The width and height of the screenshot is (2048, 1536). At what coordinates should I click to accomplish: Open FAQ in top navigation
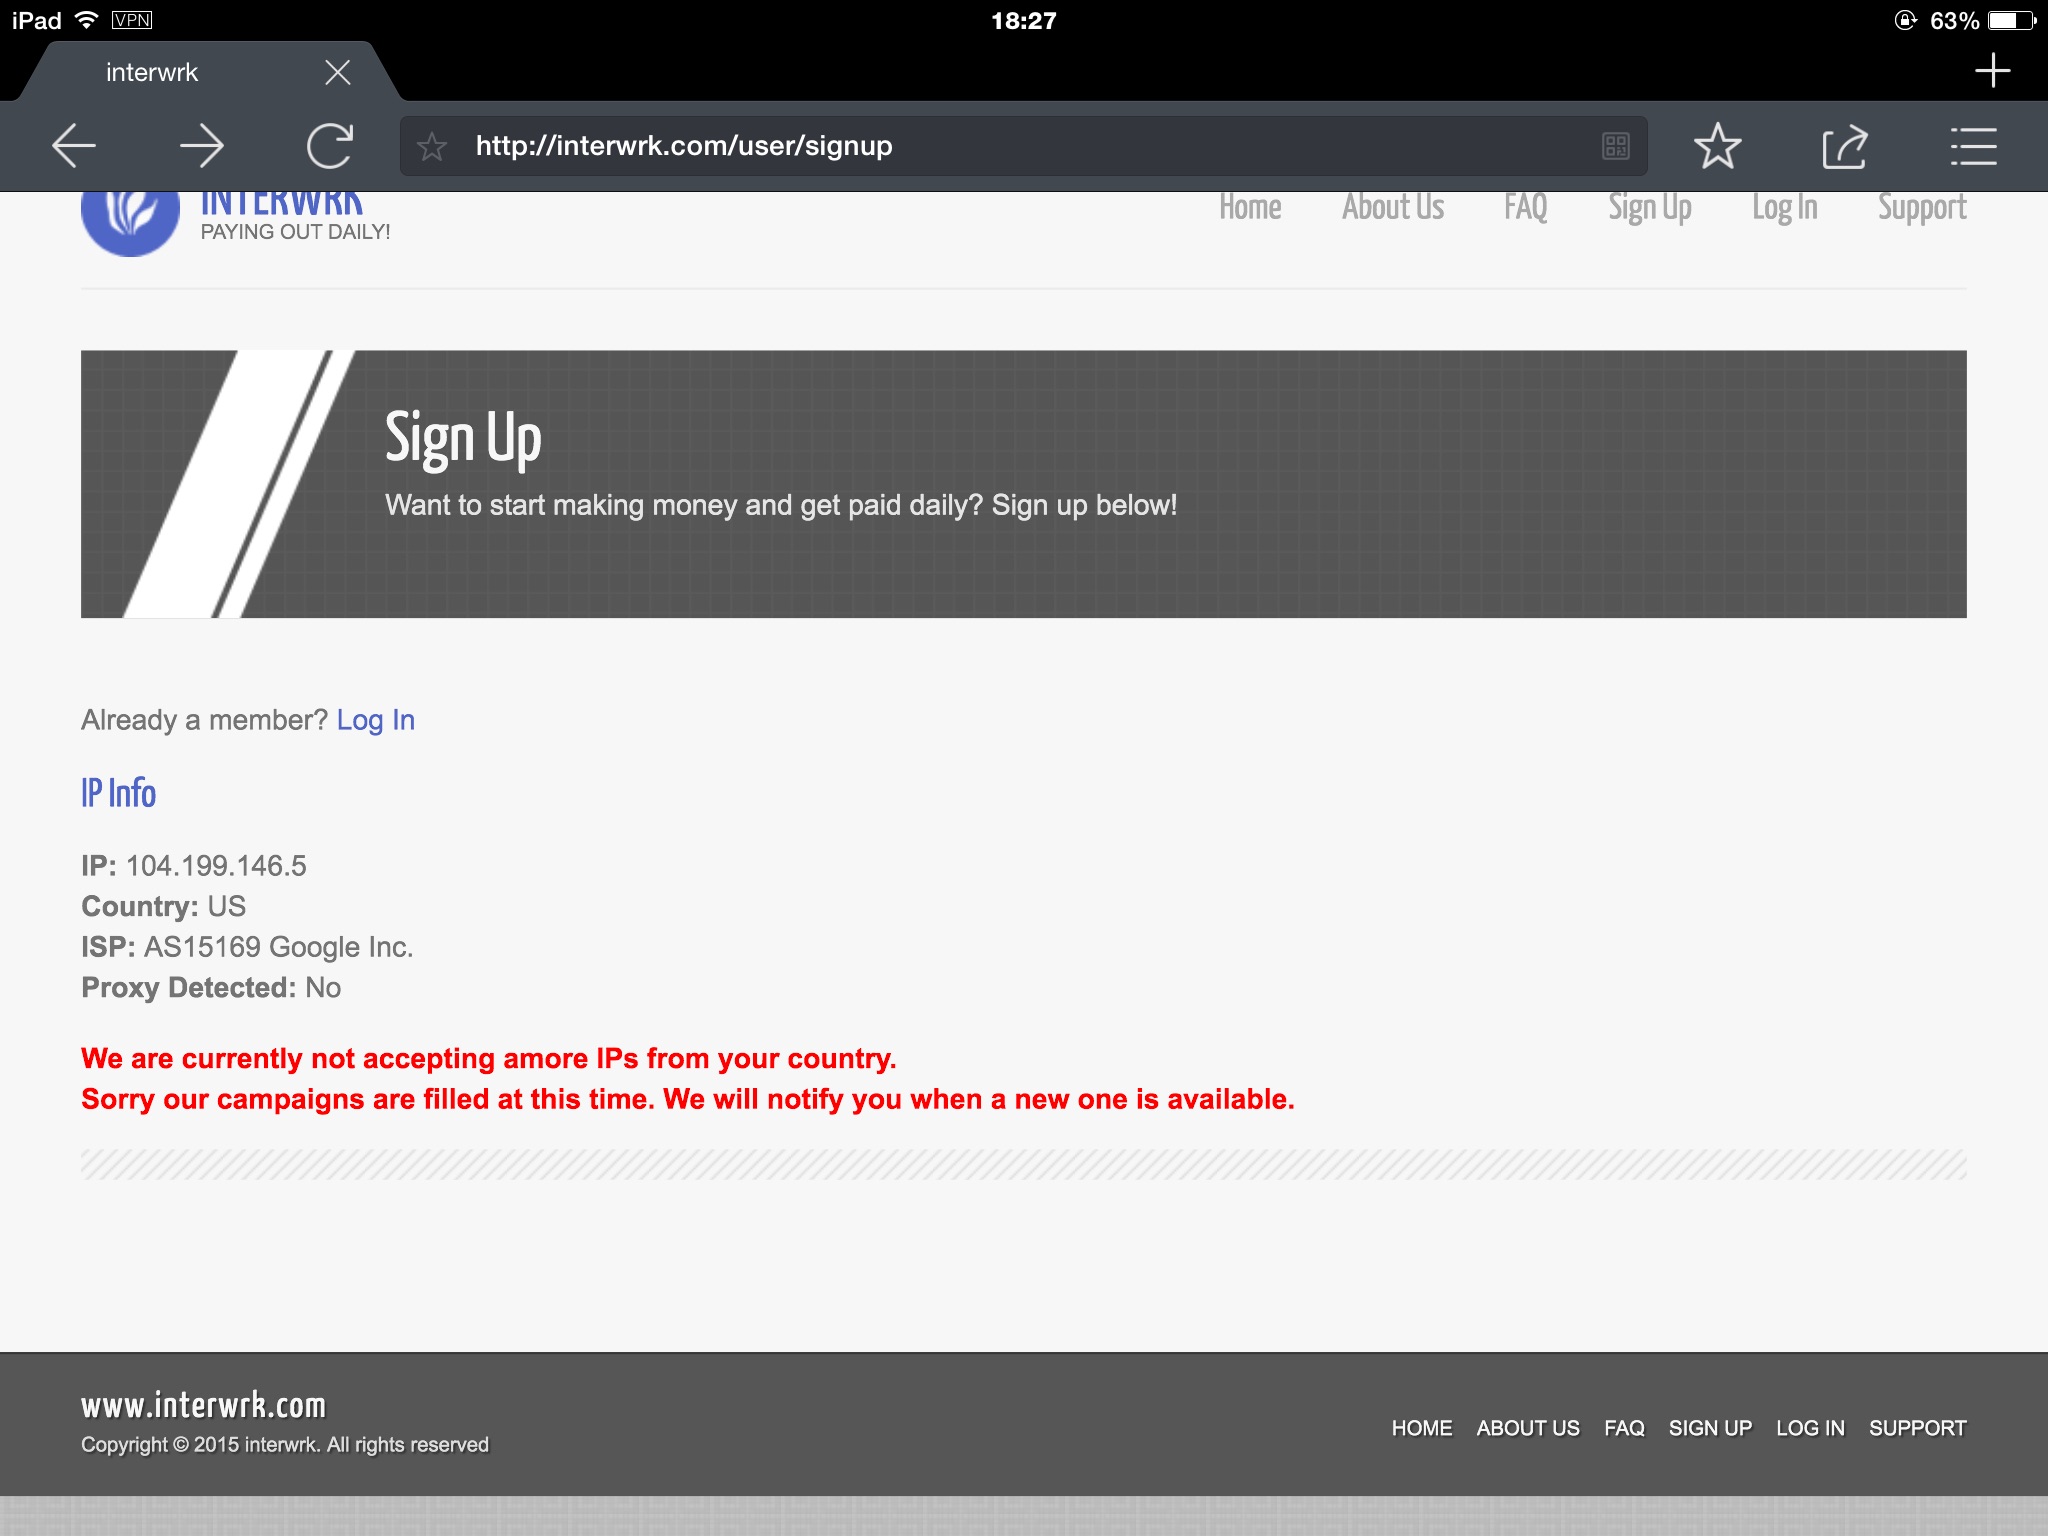click(1525, 208)
